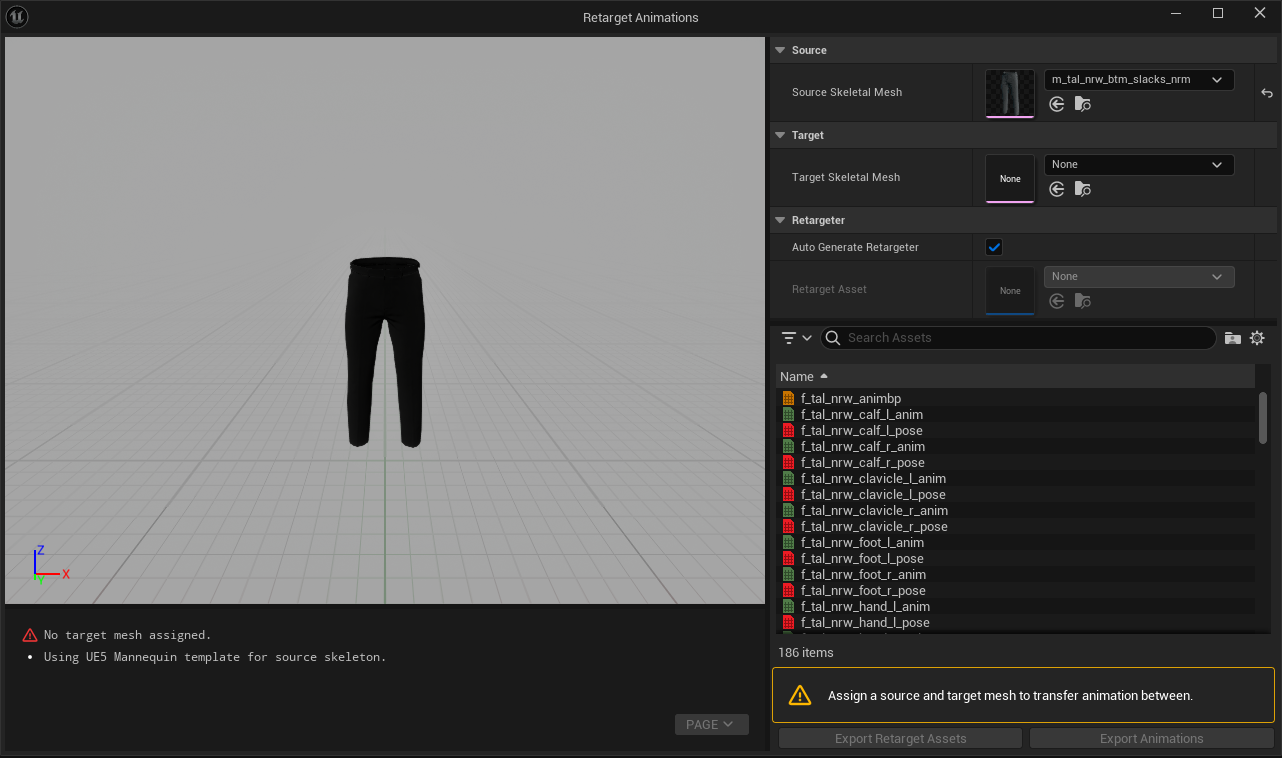1282x758 pixels.
Task: Select f_tal_nrw_hand_l_pose asset
Action: click(x=1015, y=623)
